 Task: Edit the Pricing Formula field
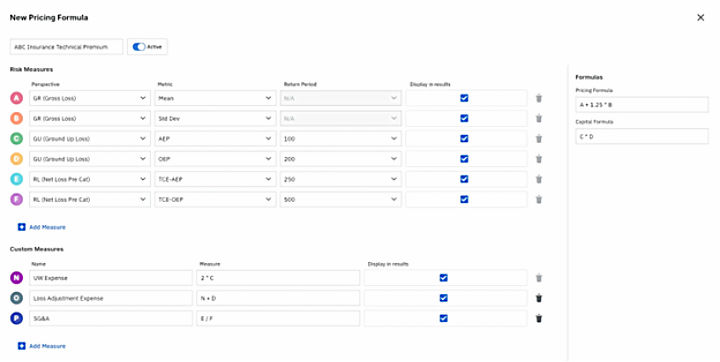[x=642, y=105]
